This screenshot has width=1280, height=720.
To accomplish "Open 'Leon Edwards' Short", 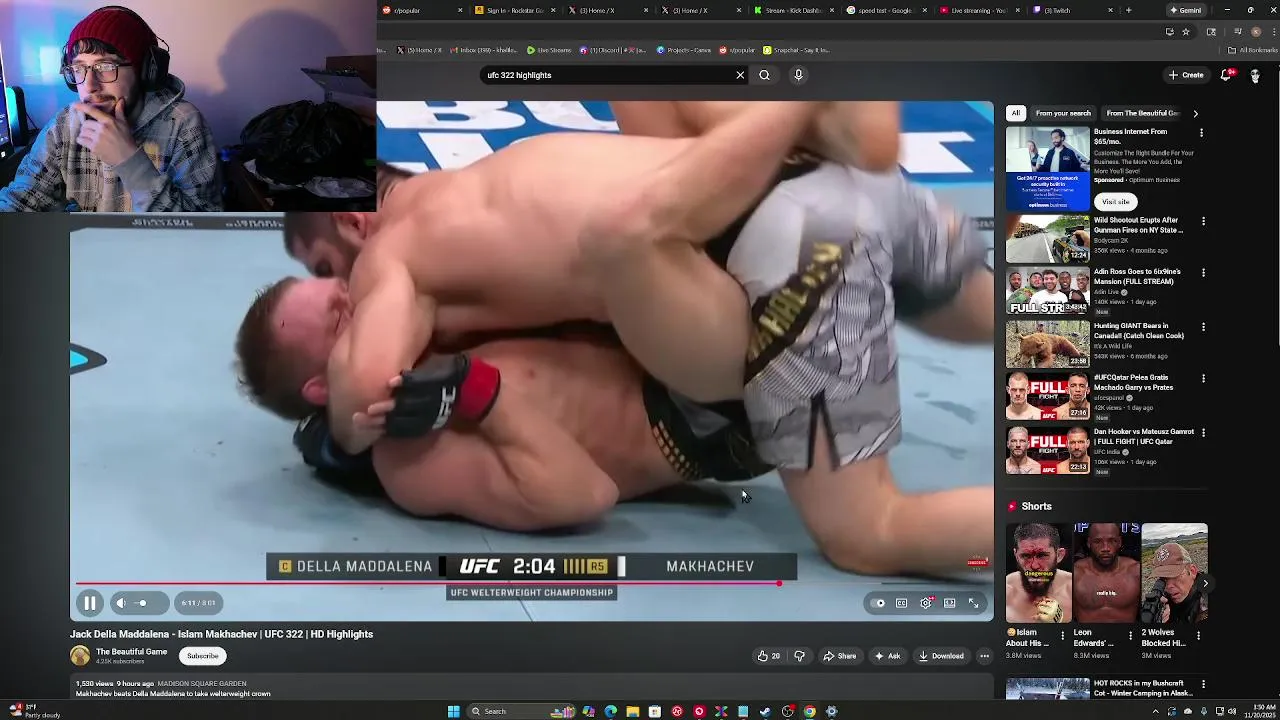I will point(1106,573).
